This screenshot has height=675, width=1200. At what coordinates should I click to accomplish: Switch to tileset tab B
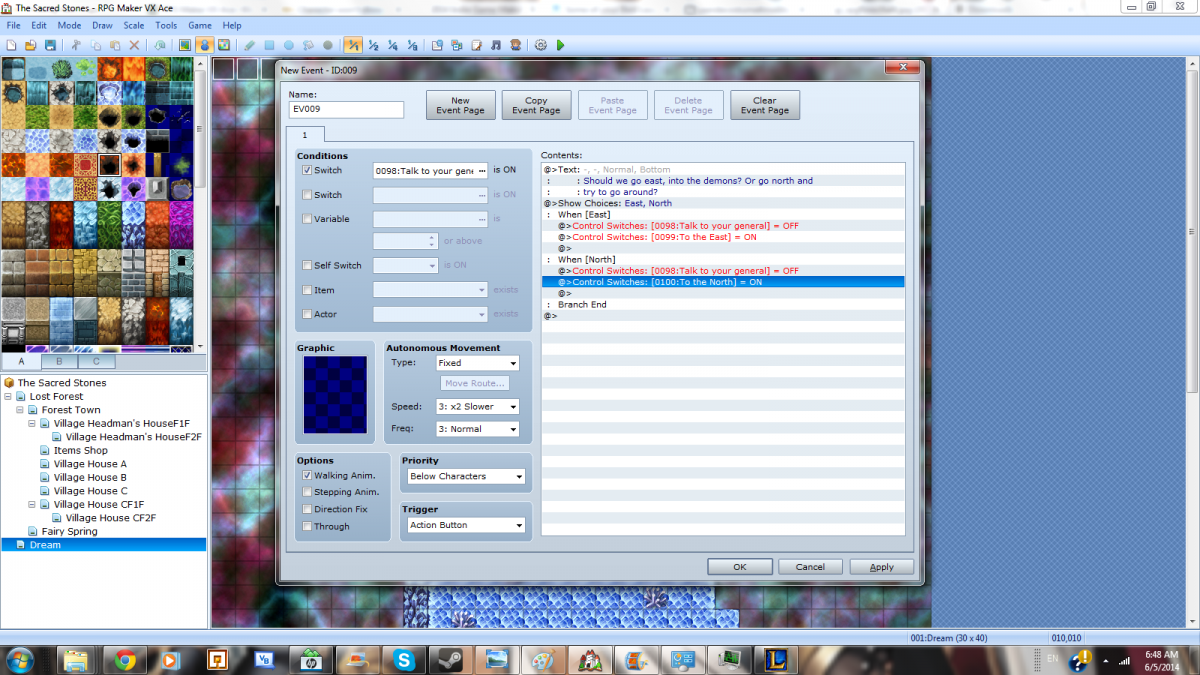(59, 362)
